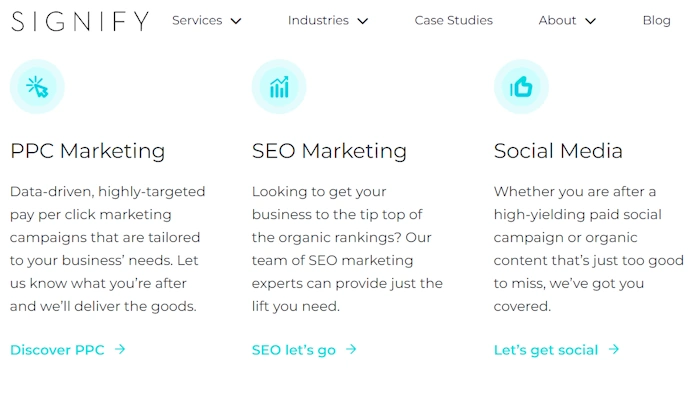The image size is (700, 393).
Task: Click the SEO bar chart icon
Action: coord(279,87)
